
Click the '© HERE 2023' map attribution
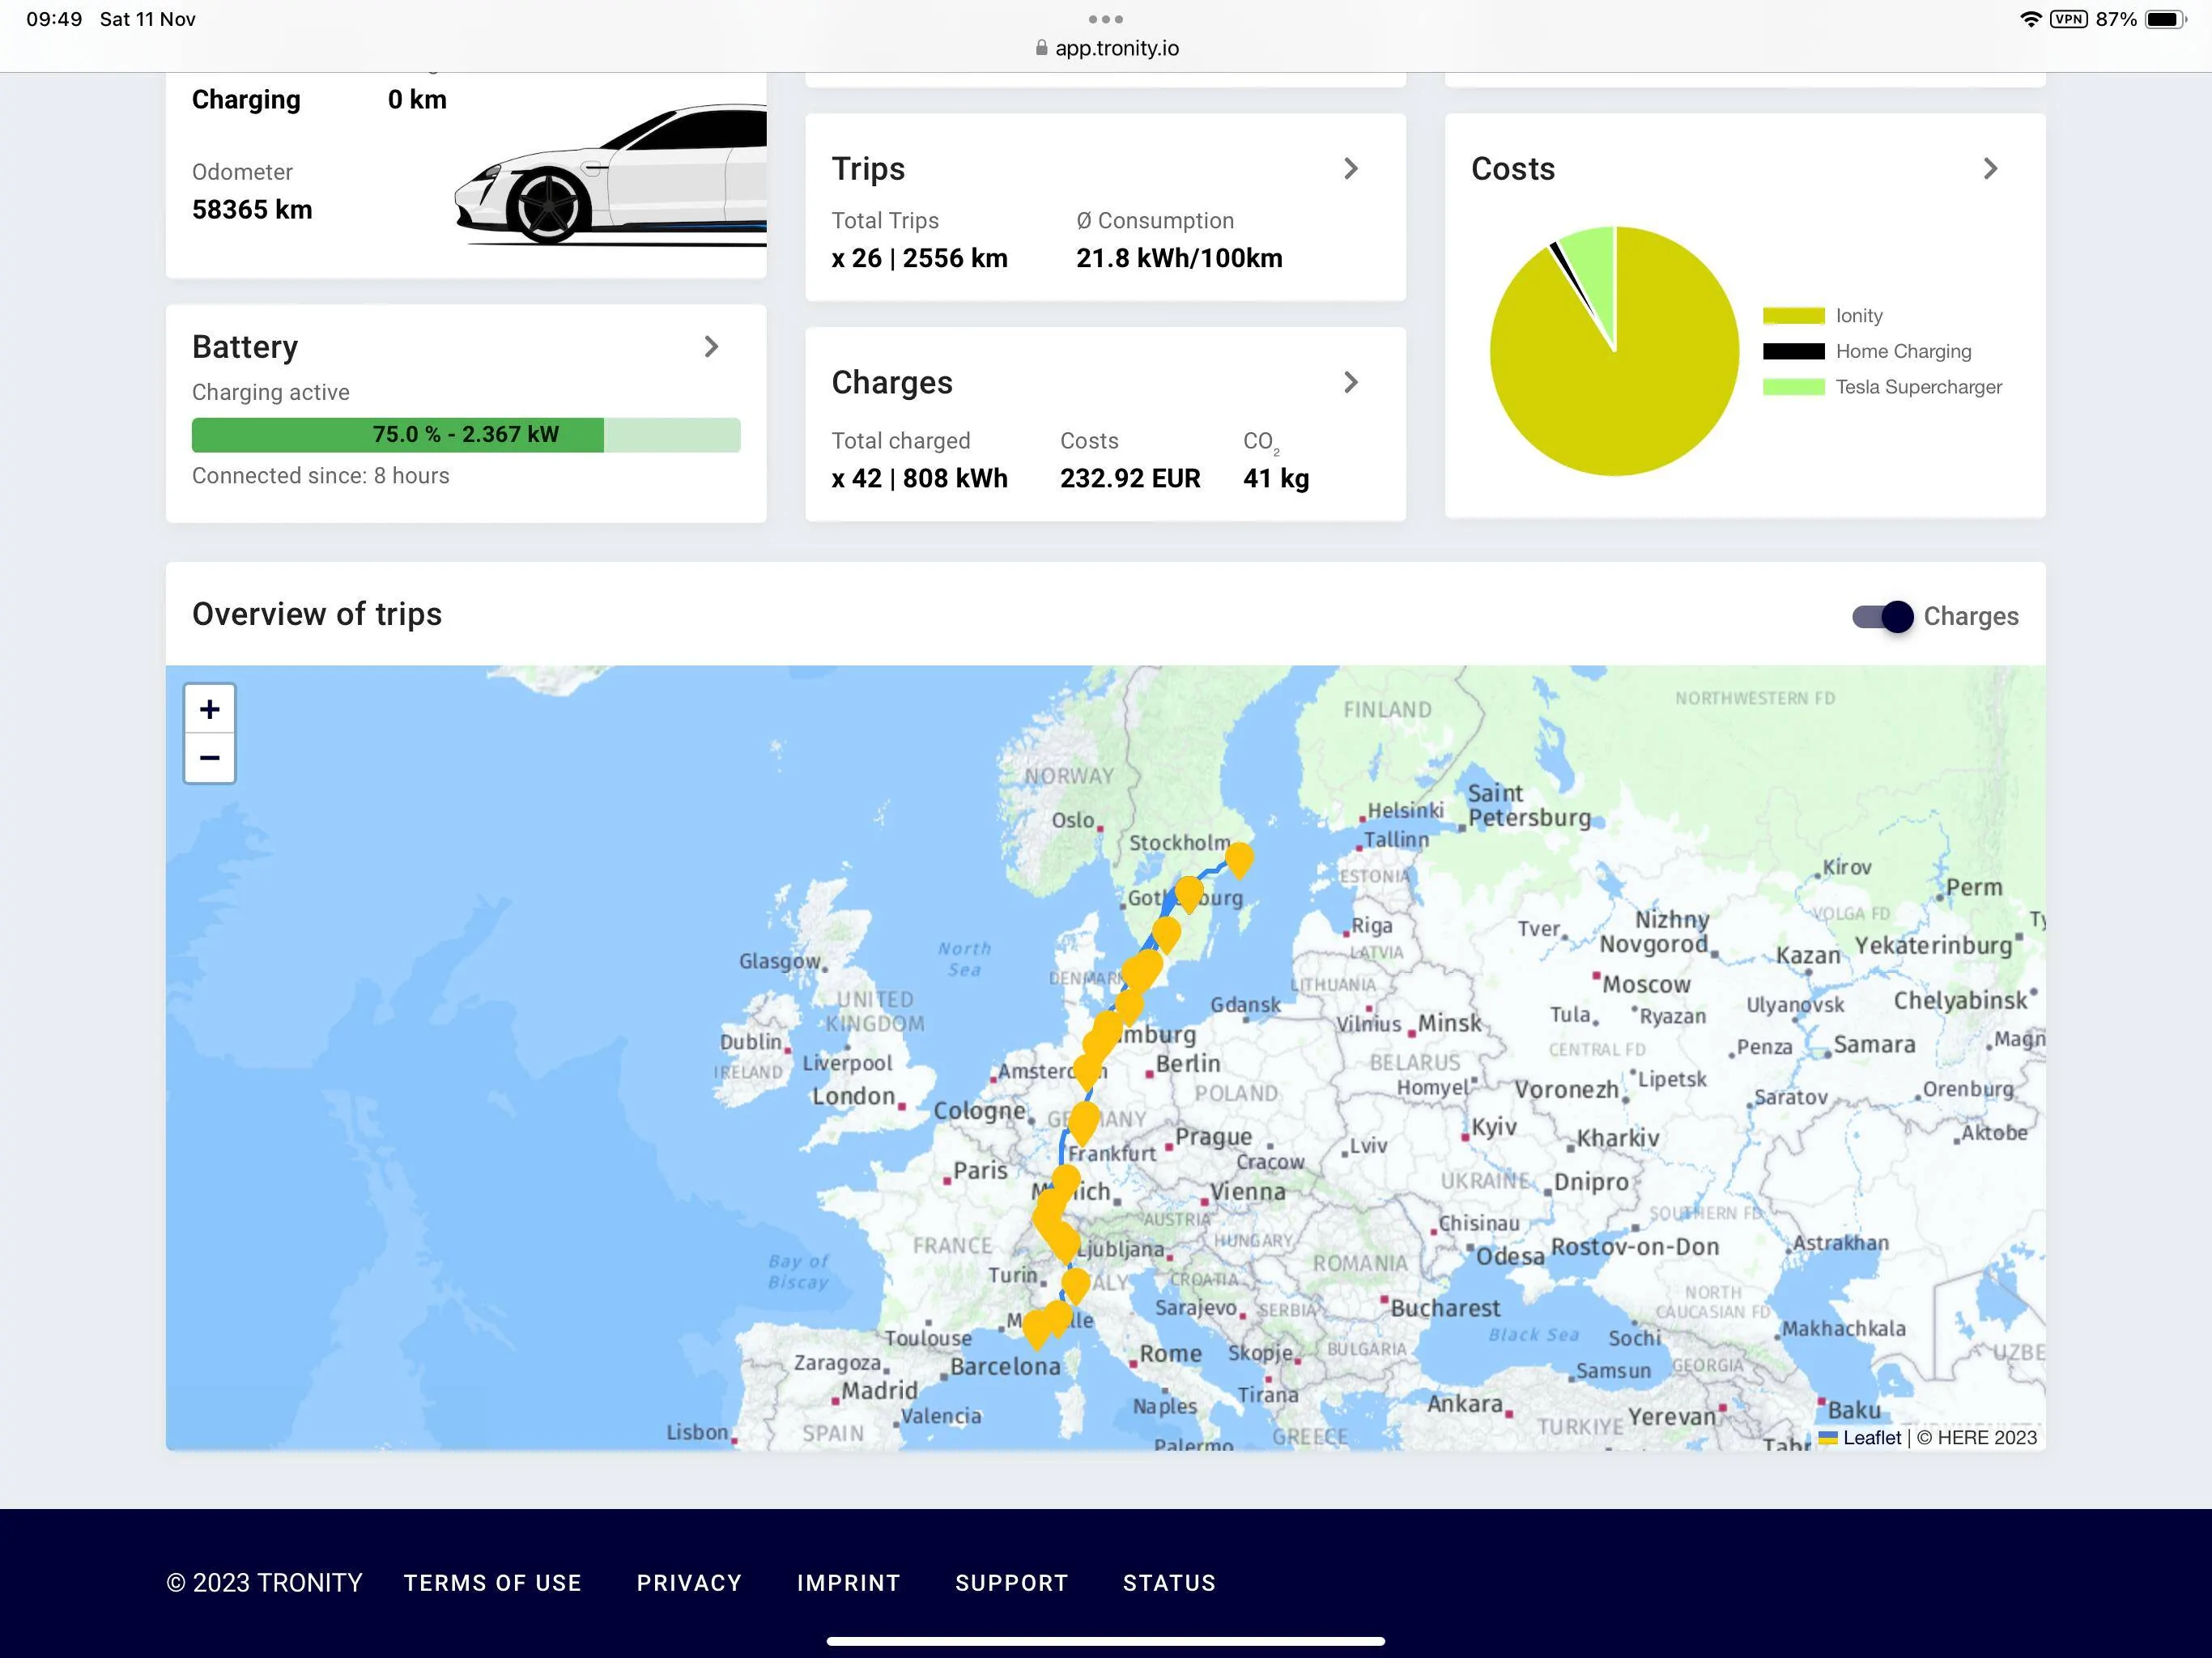(x=1977, y=1438)
